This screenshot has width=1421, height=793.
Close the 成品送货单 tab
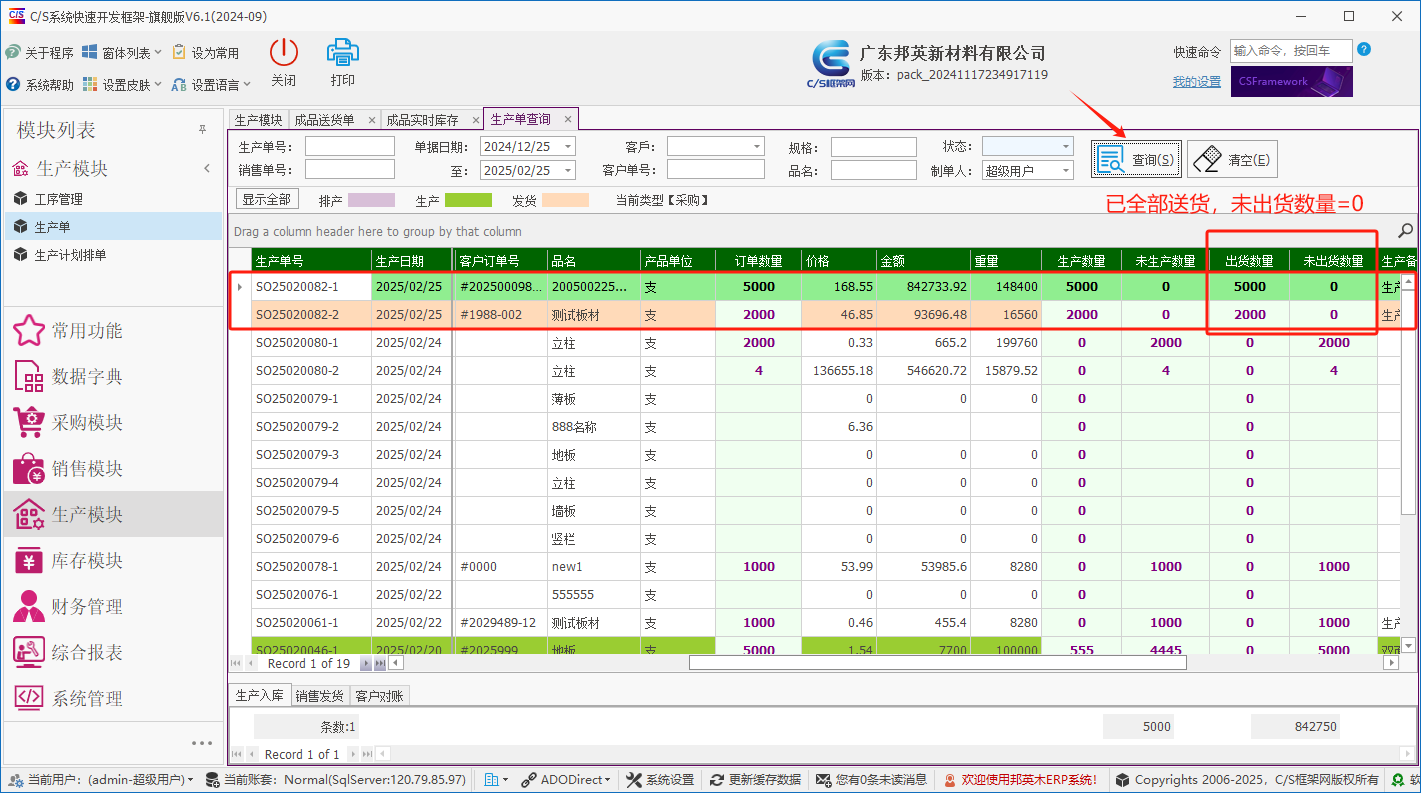coord(372,120)
